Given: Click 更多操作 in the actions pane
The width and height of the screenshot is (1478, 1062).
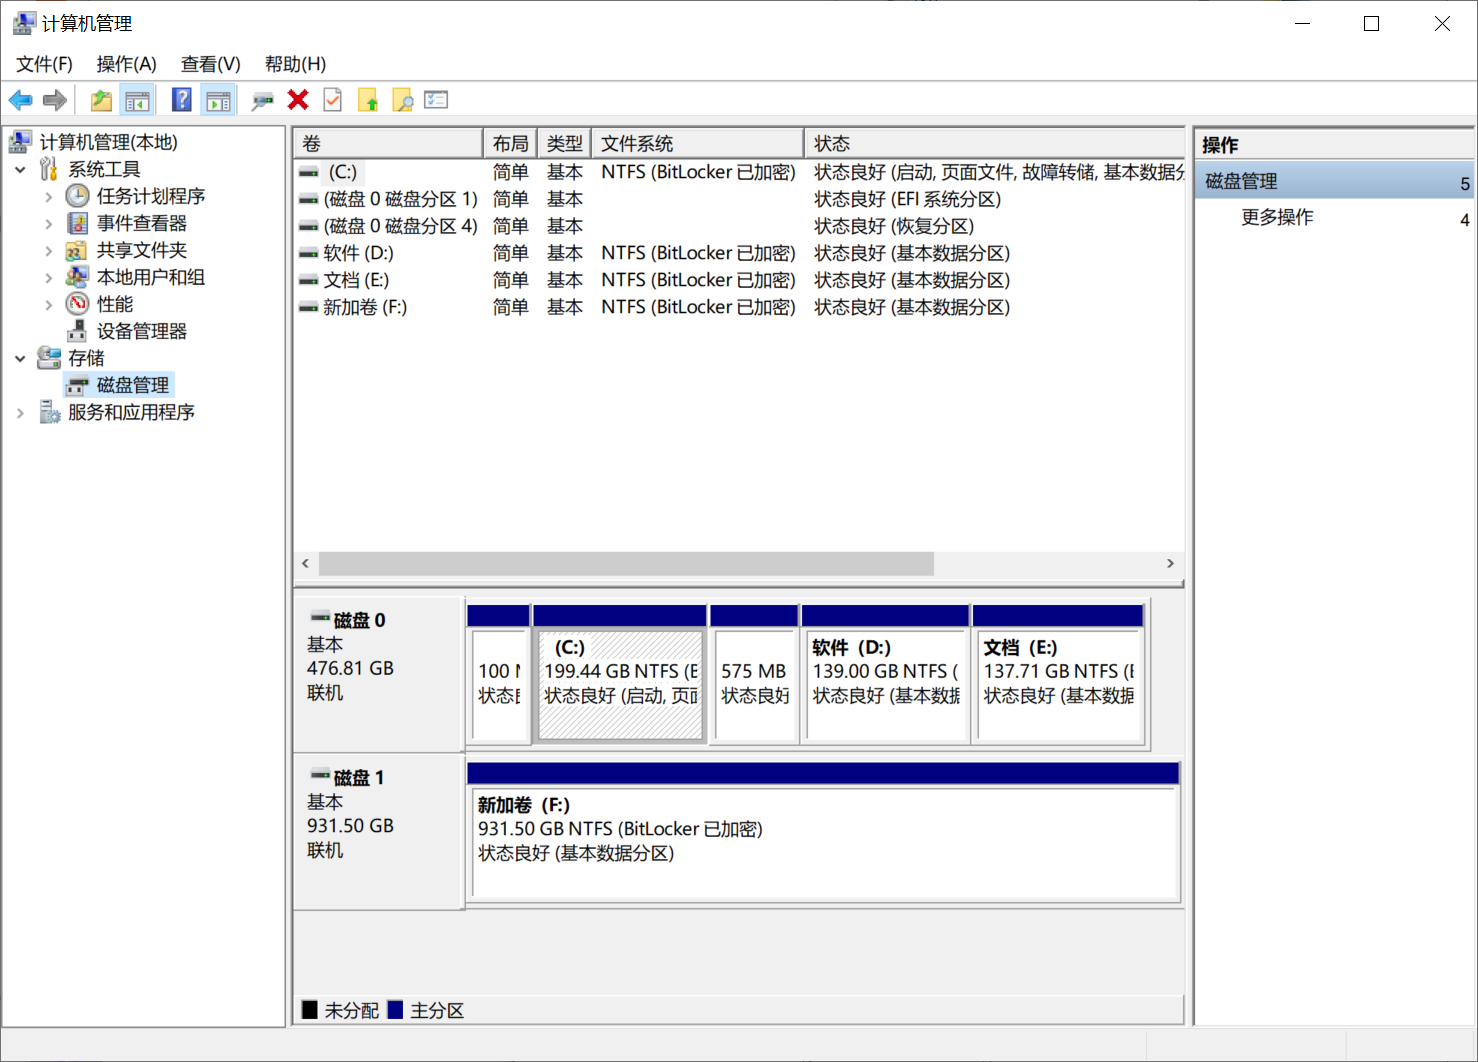Looking at the screenshot, I should (x=1277, y=218).
